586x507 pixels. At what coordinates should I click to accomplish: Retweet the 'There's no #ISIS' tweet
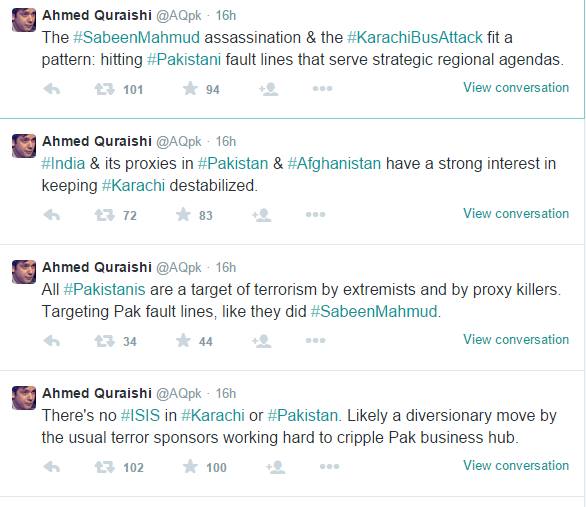point(104,467)
